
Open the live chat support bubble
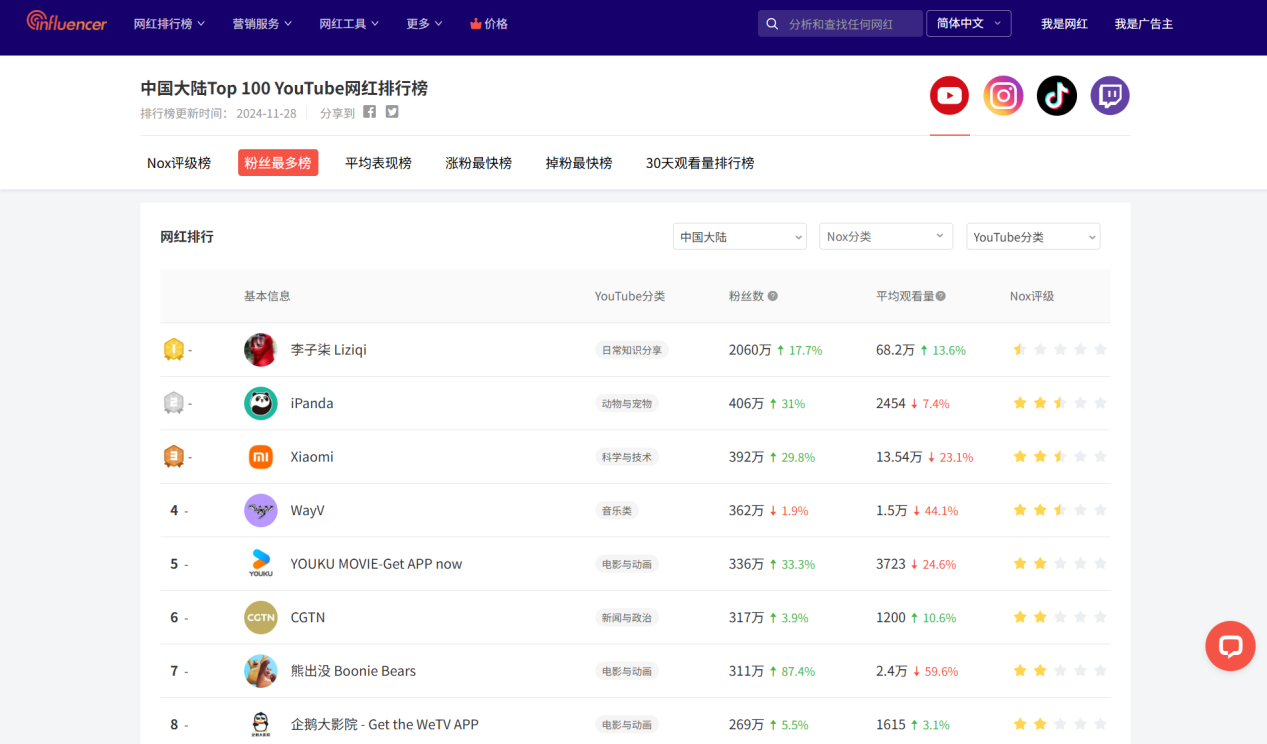pyautogui.click(x=1229, y=646)
